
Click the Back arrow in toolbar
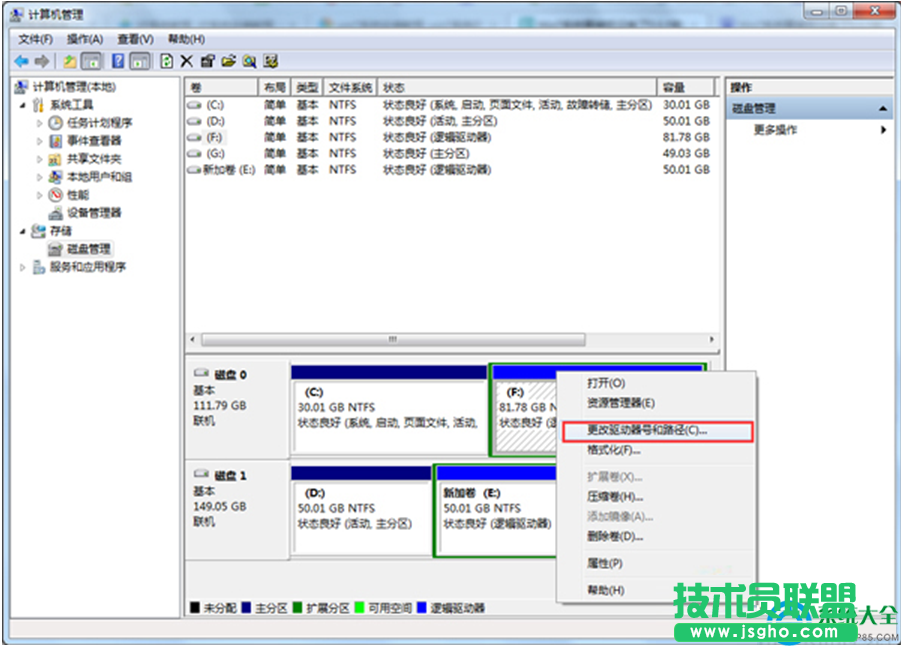pos(20,61)
